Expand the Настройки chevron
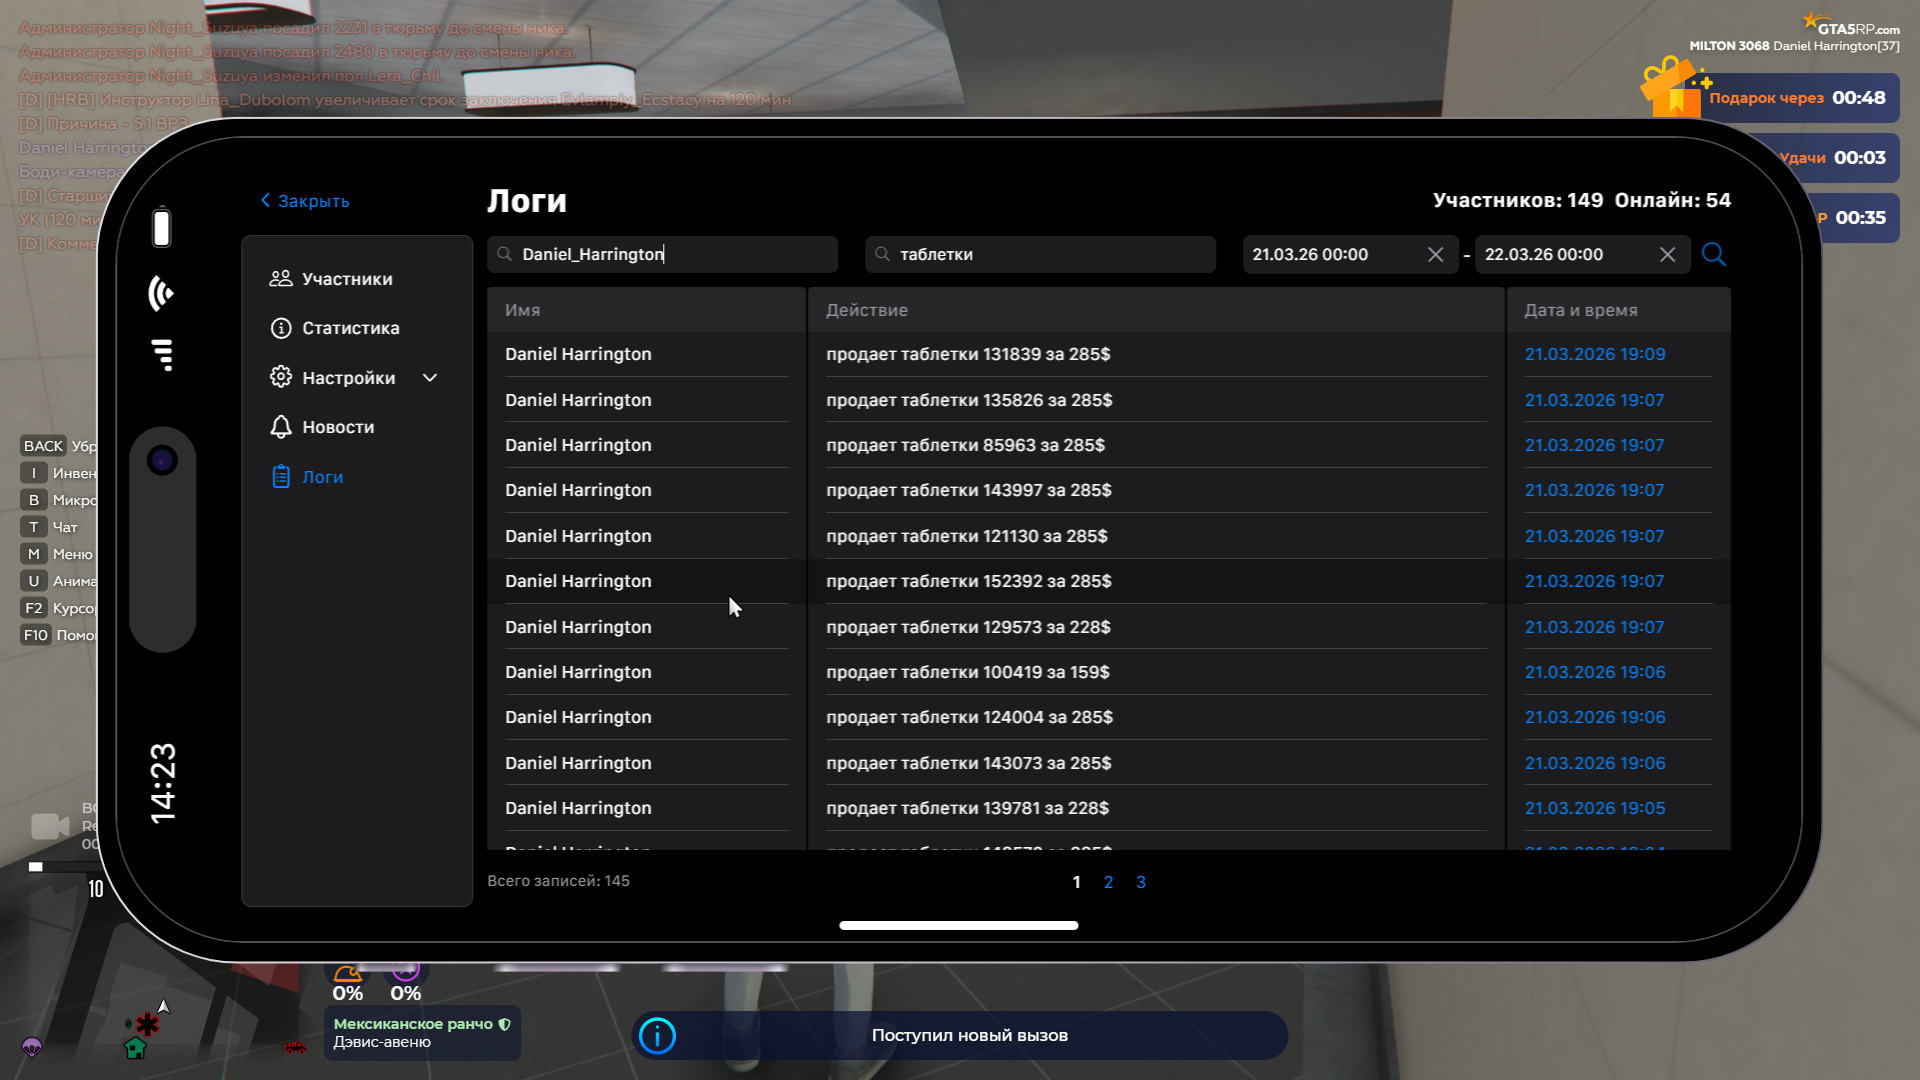This screenshot has width=1920, height=1080. (430, 378)
